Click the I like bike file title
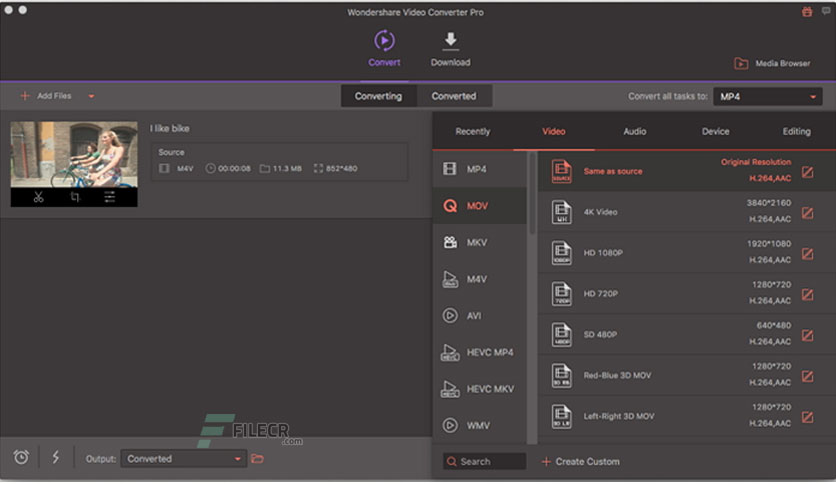 [x=170, y=128]
